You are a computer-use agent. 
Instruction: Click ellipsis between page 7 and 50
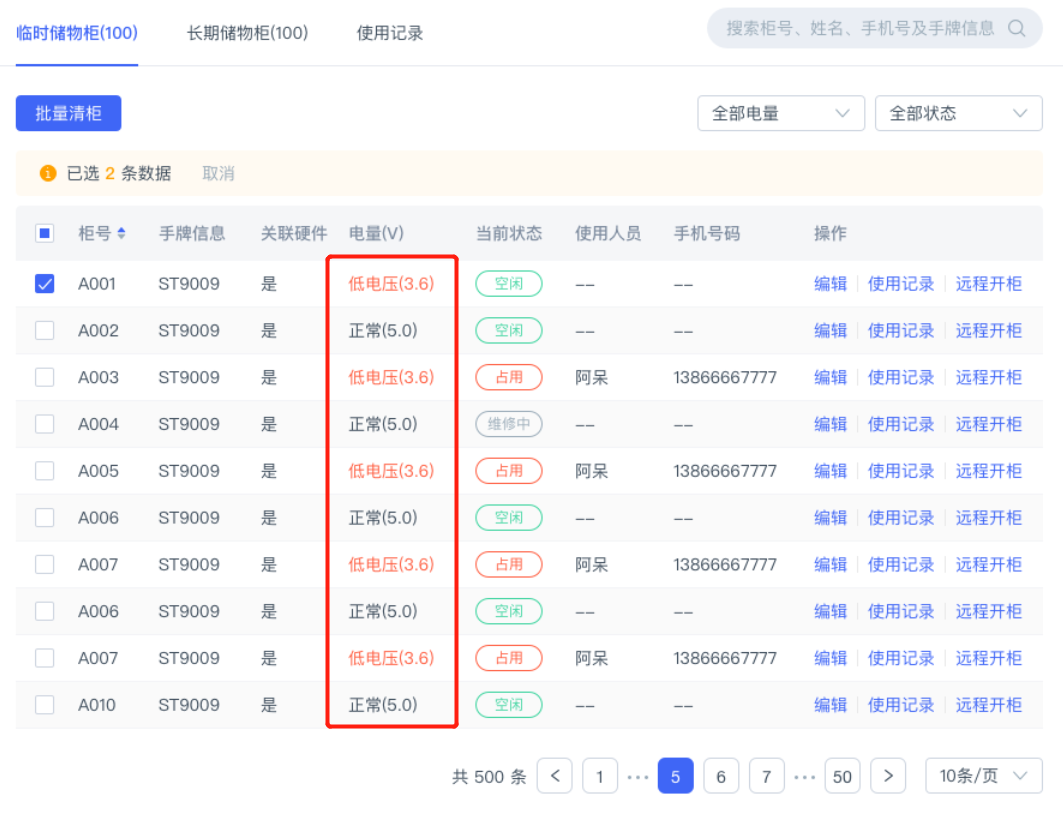pyautogui.click(x=804, y=777)
